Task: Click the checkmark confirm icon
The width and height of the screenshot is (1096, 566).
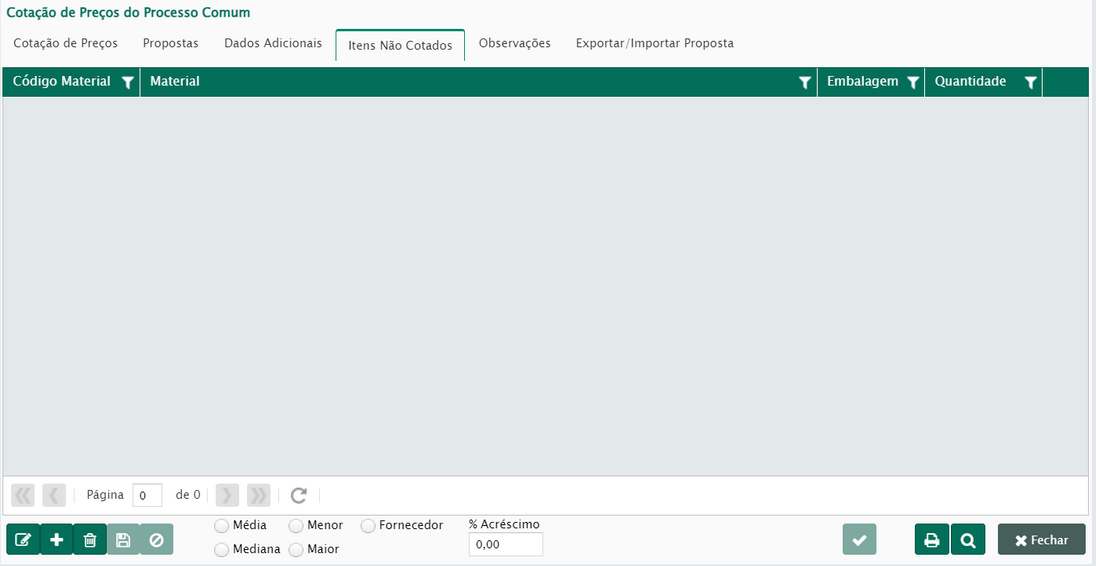Action: click(x=859, y=540)
